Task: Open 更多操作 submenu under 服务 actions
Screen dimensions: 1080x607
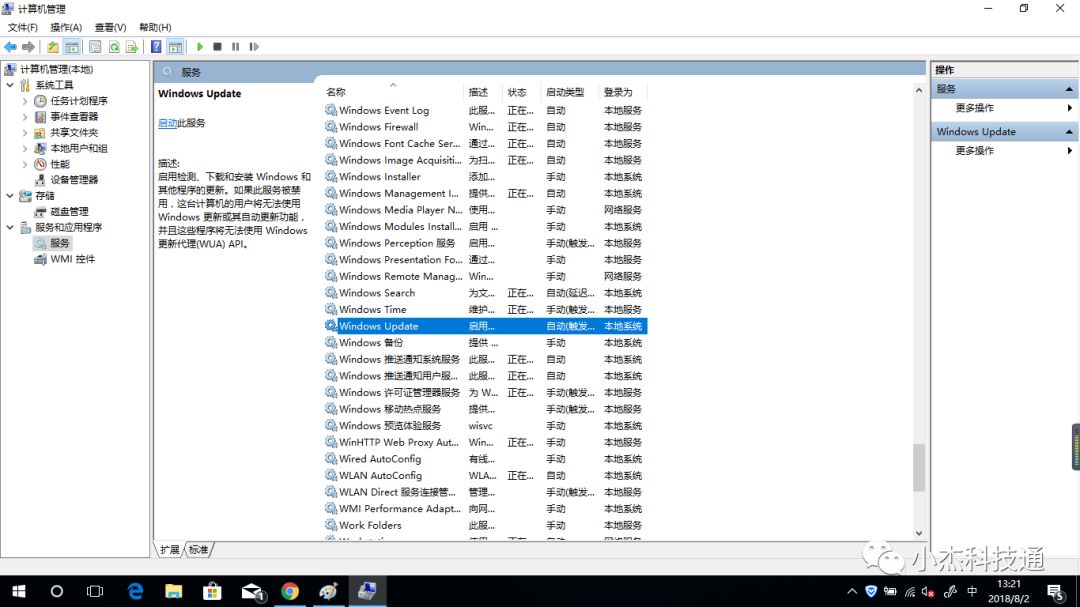Action: tap(1004, 108)
